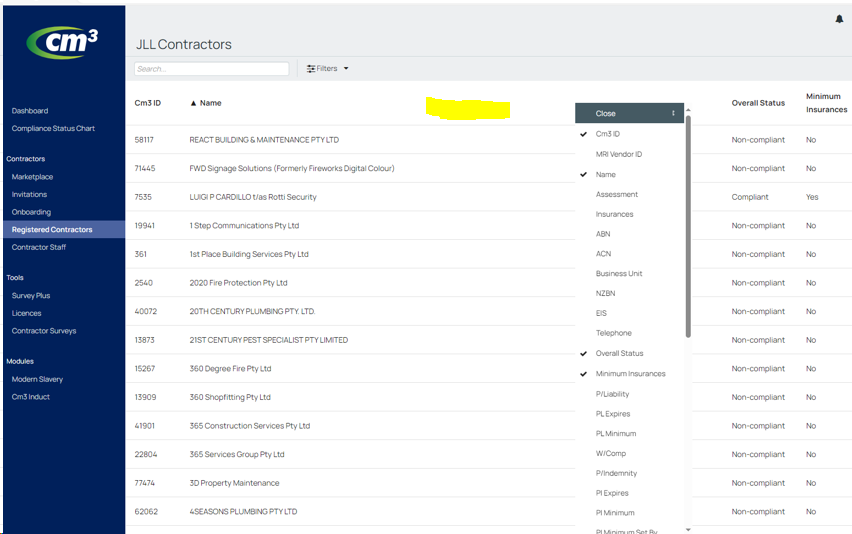Enable the Telephone column
852x534 pixels.
pos(613,333)
